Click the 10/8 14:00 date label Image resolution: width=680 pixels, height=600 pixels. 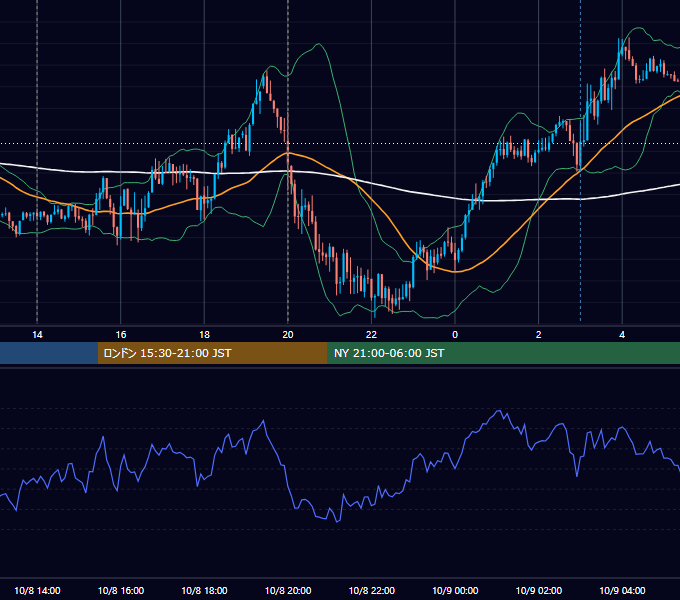37,590
